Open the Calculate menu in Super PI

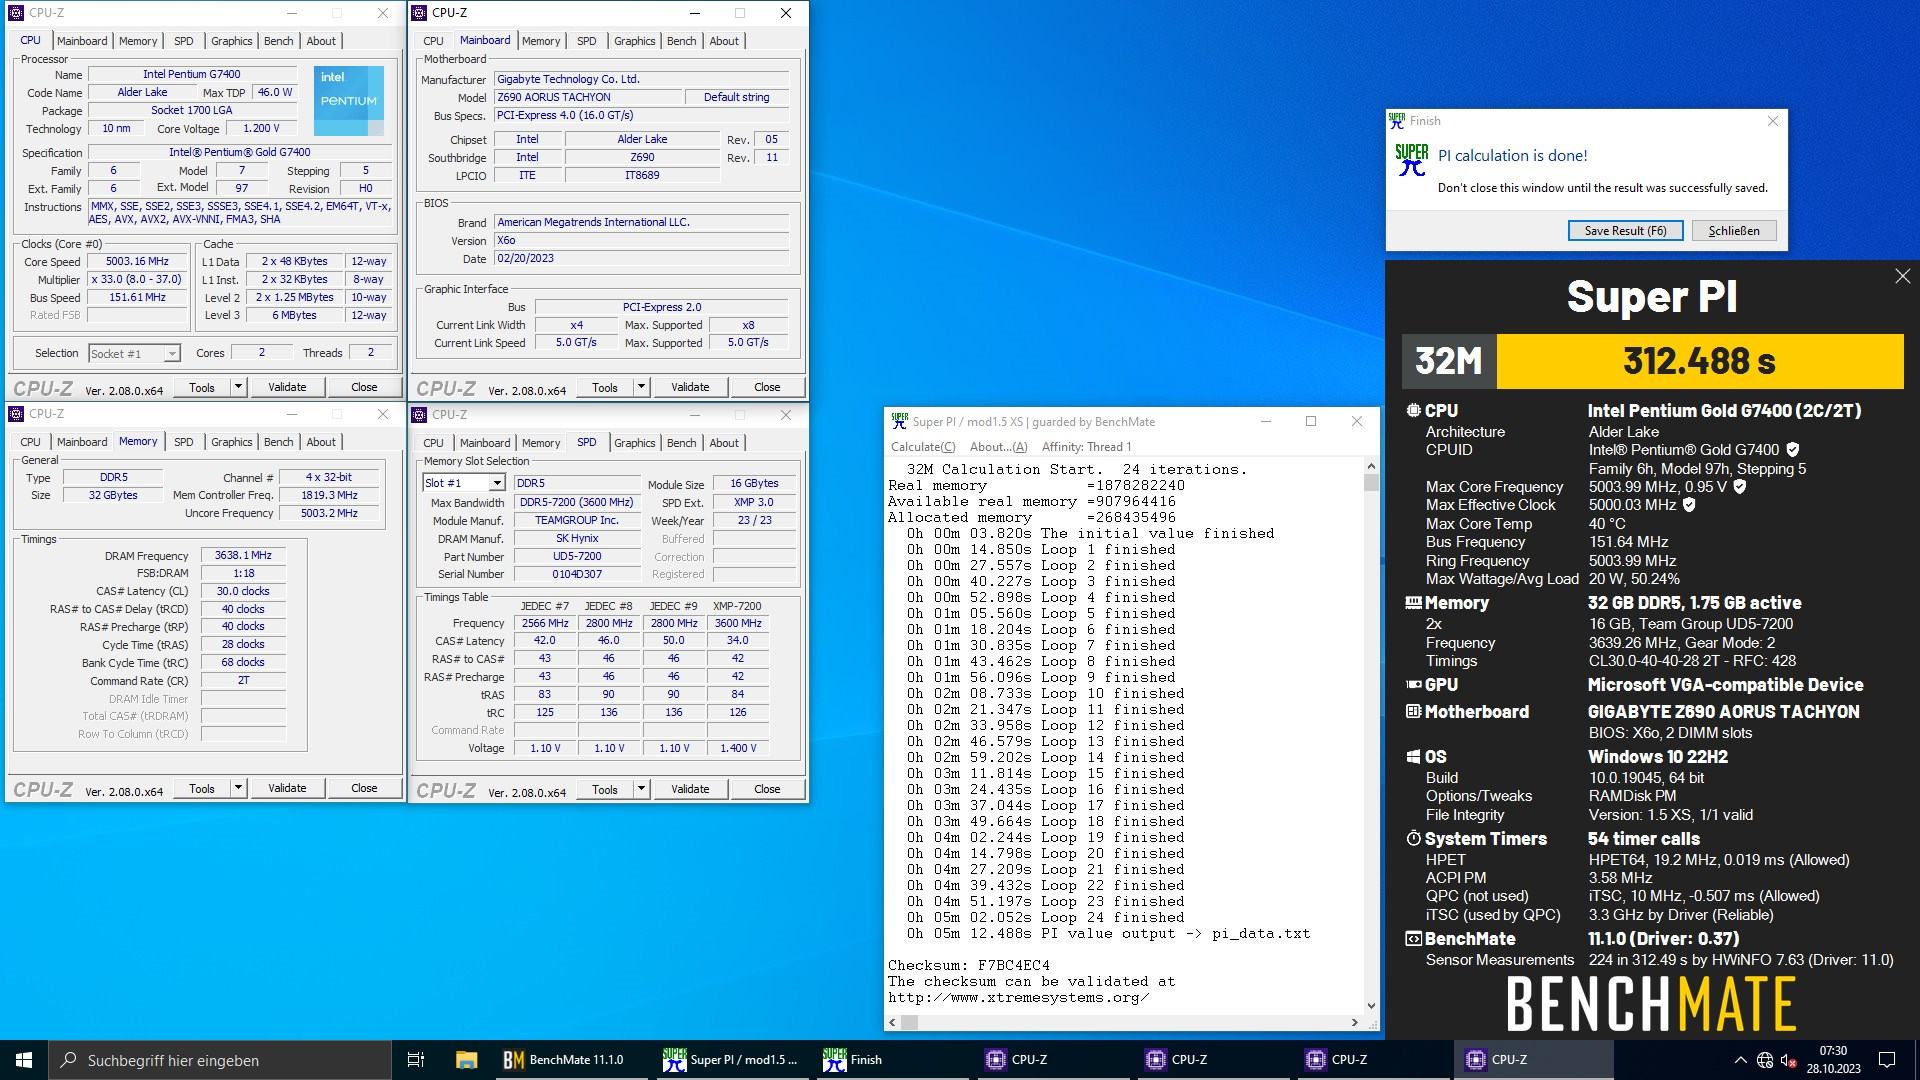922,447
